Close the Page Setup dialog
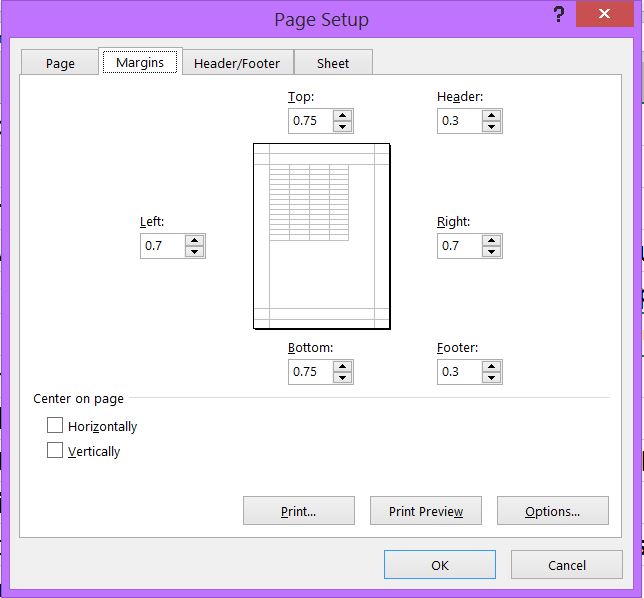This screenshot has width=644, height=598. point(605,14)
